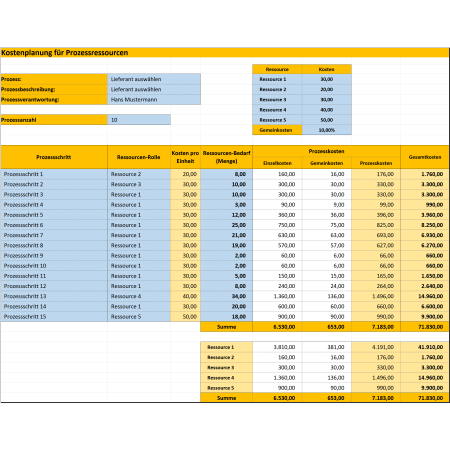This screenshot has height=450, width=450.
Task: Select the summary total '41.910,00'
Action: [425, 347]
